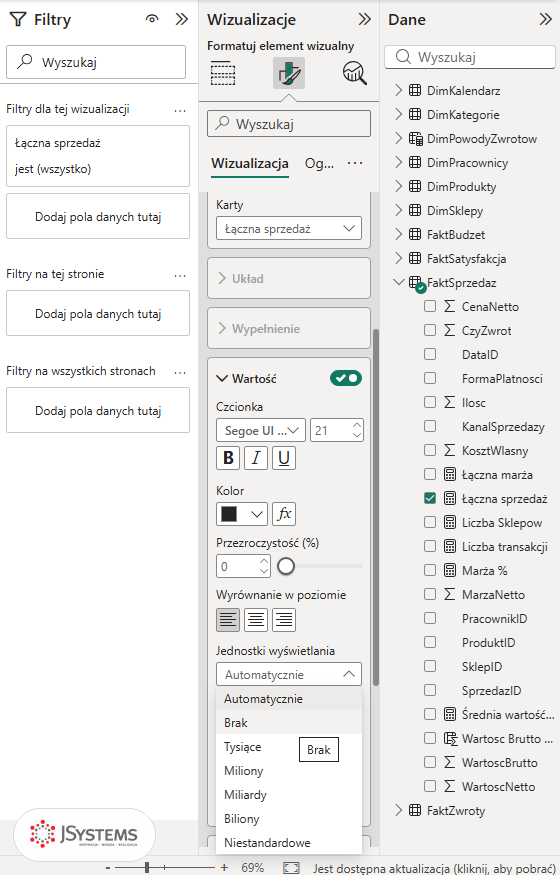Click the update available status message
The width and height of the screenshot is (560, 875).
coord(434,868)
